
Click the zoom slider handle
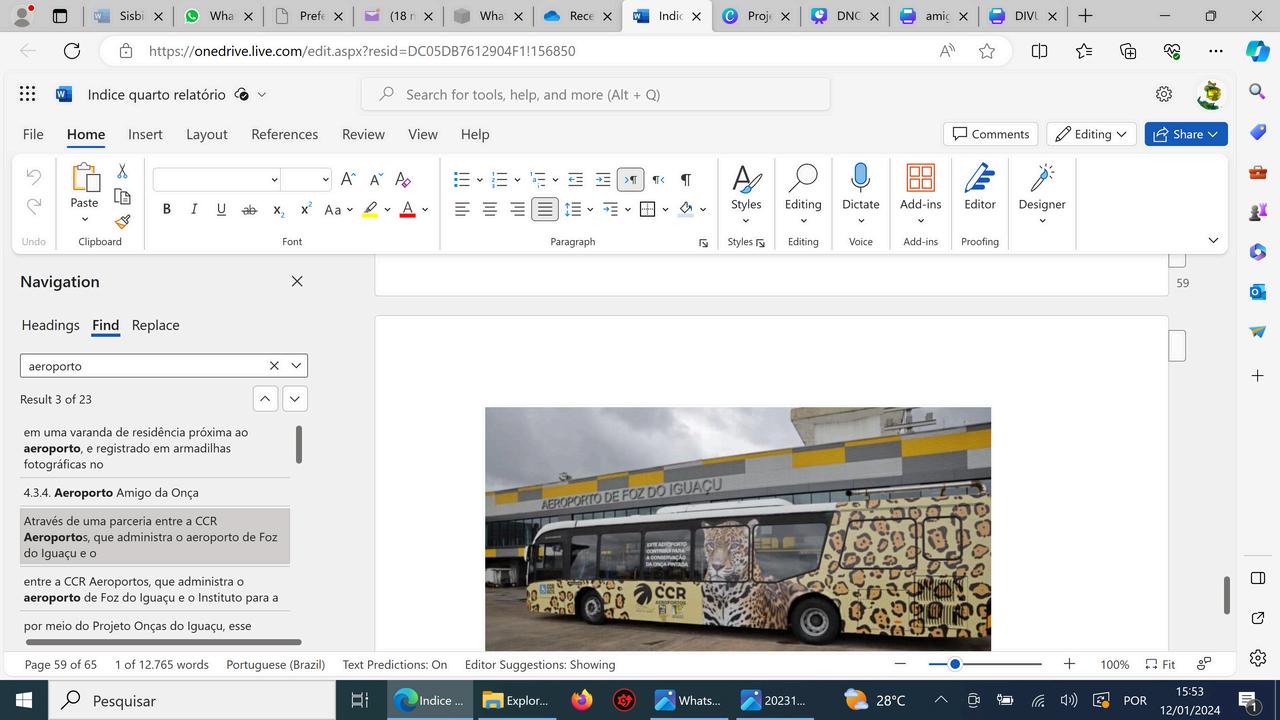click(955, 664)
